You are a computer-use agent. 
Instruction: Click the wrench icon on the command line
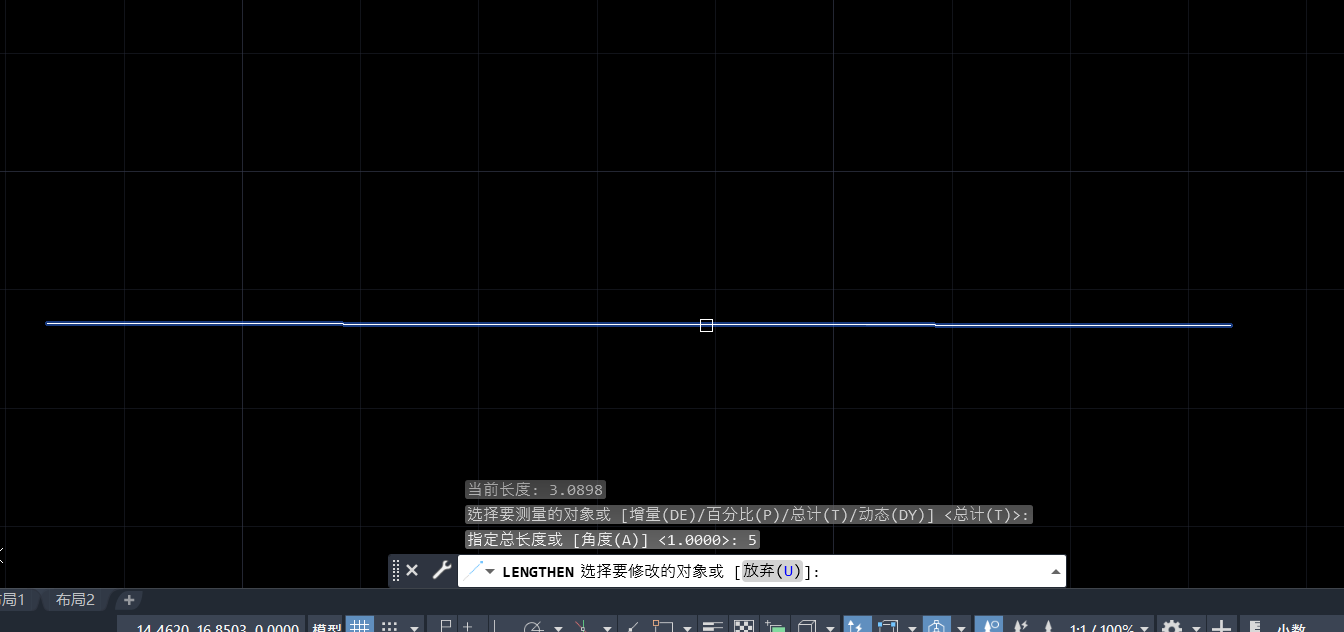[441, 570]
